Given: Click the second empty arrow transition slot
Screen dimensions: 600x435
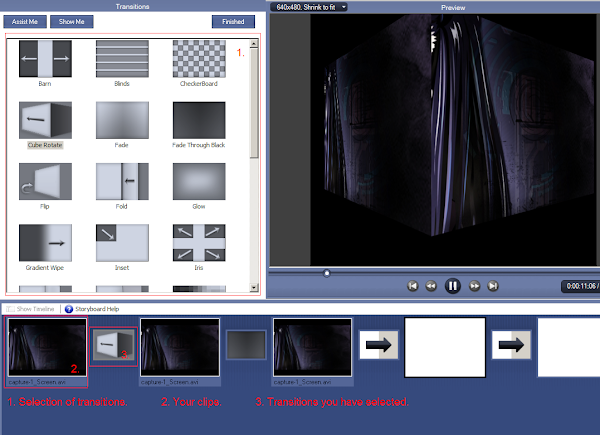Looking at the screenshot, I should [511, 345].
